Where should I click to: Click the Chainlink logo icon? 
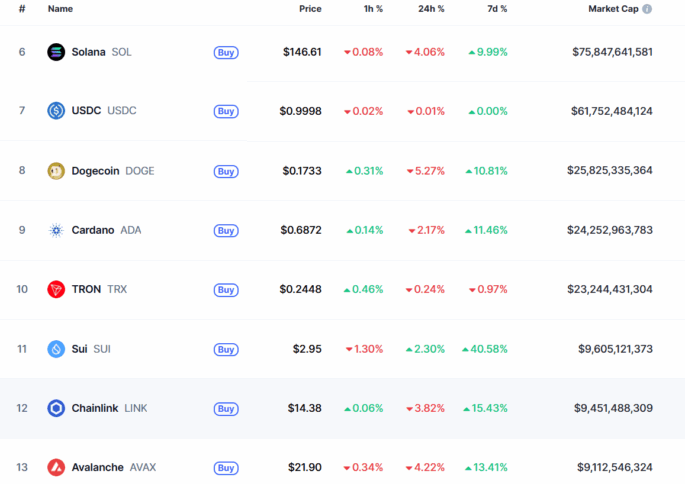pos(56,408)
